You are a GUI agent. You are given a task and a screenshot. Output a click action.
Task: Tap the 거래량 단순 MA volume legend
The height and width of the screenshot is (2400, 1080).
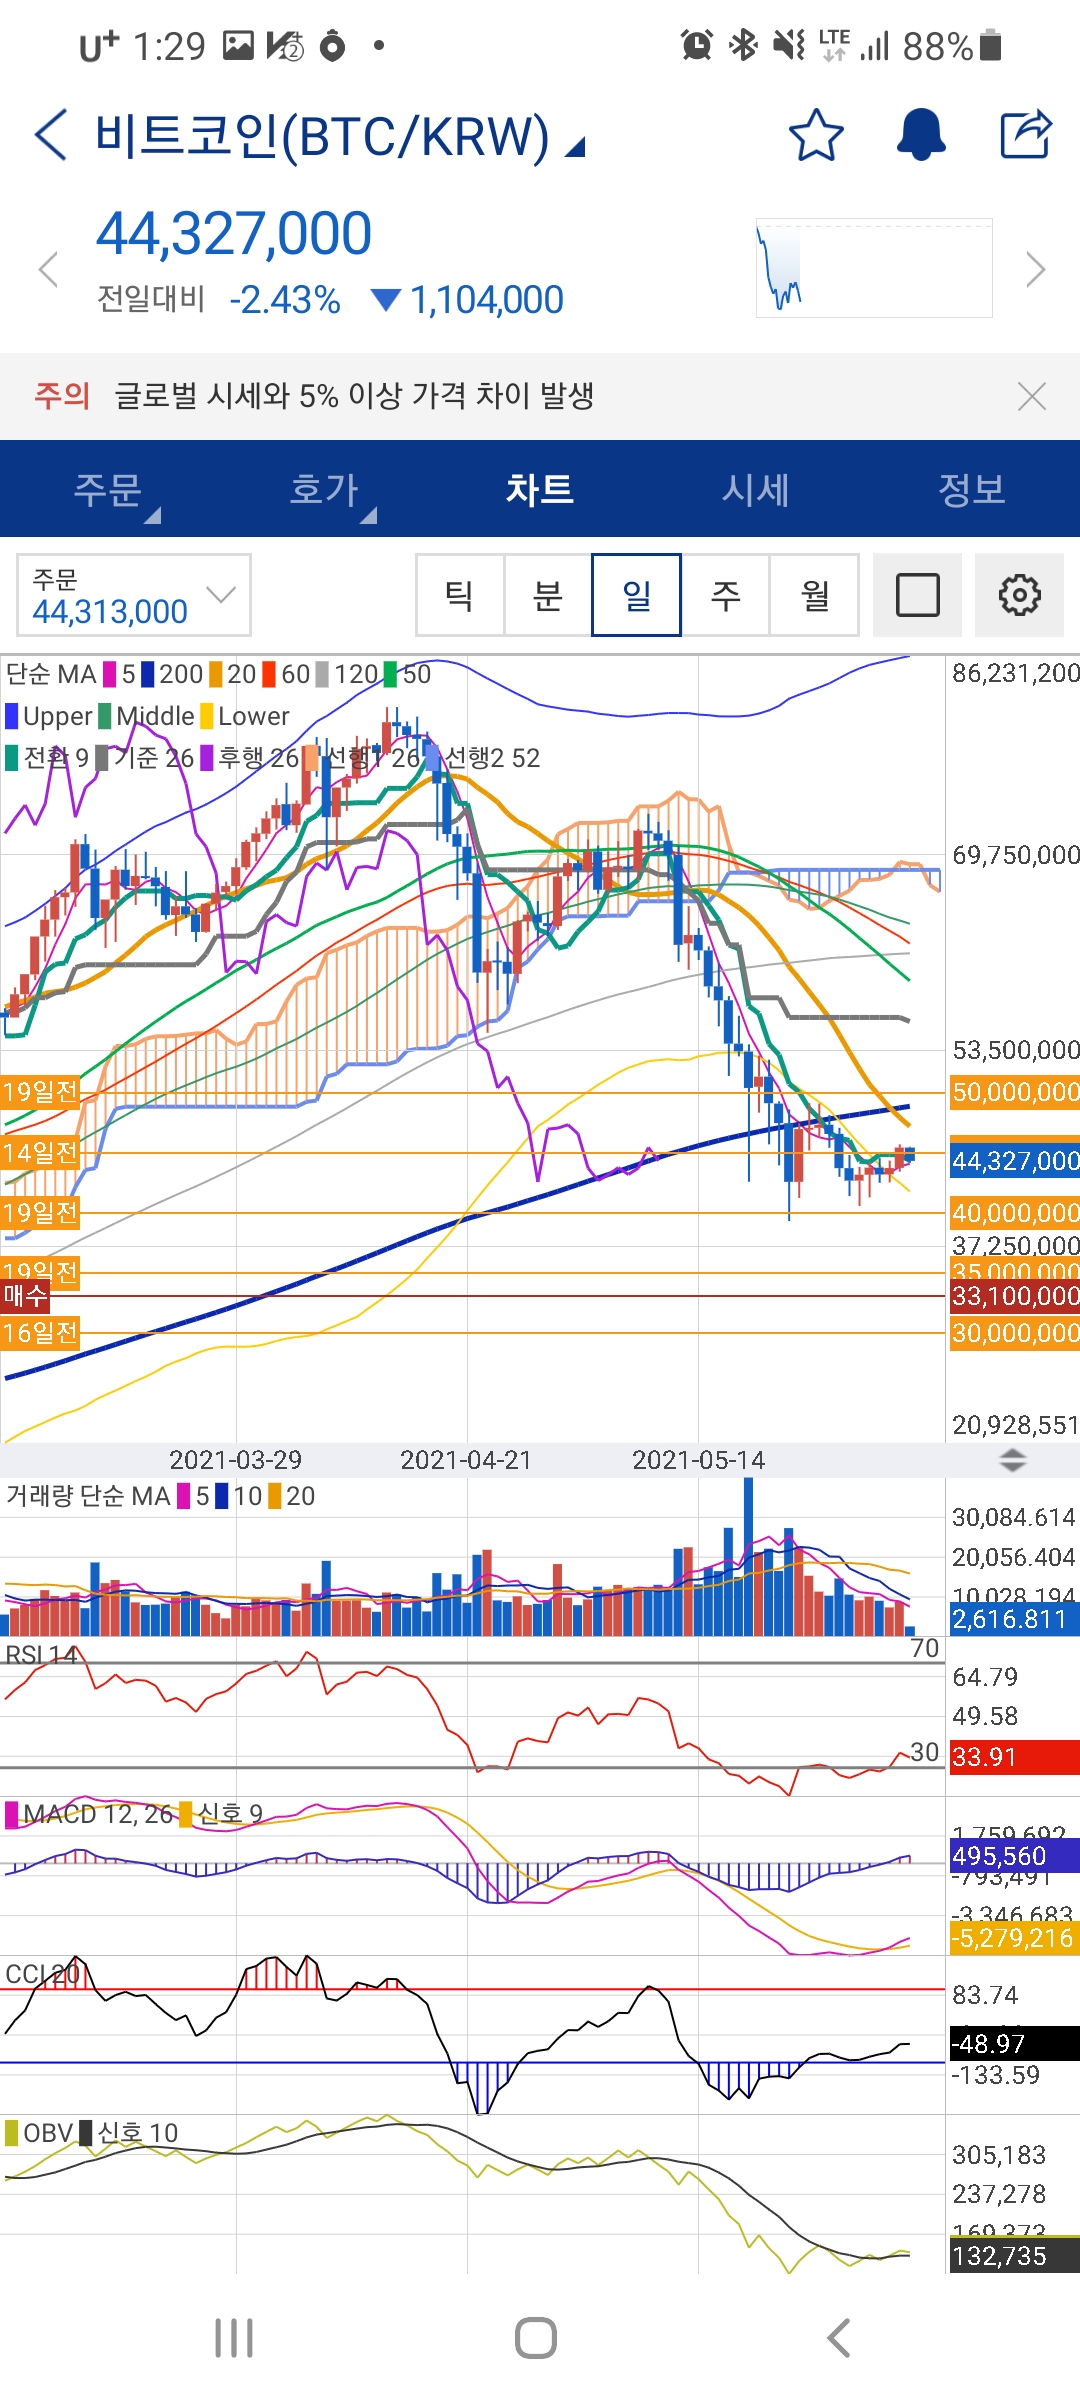click(88, 1496)
